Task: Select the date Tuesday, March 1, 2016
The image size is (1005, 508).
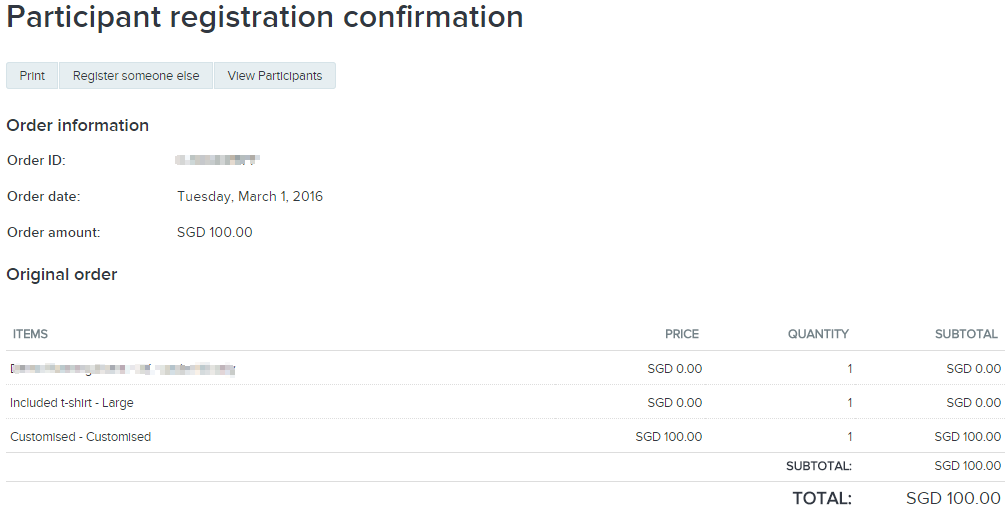Action: 250,196
